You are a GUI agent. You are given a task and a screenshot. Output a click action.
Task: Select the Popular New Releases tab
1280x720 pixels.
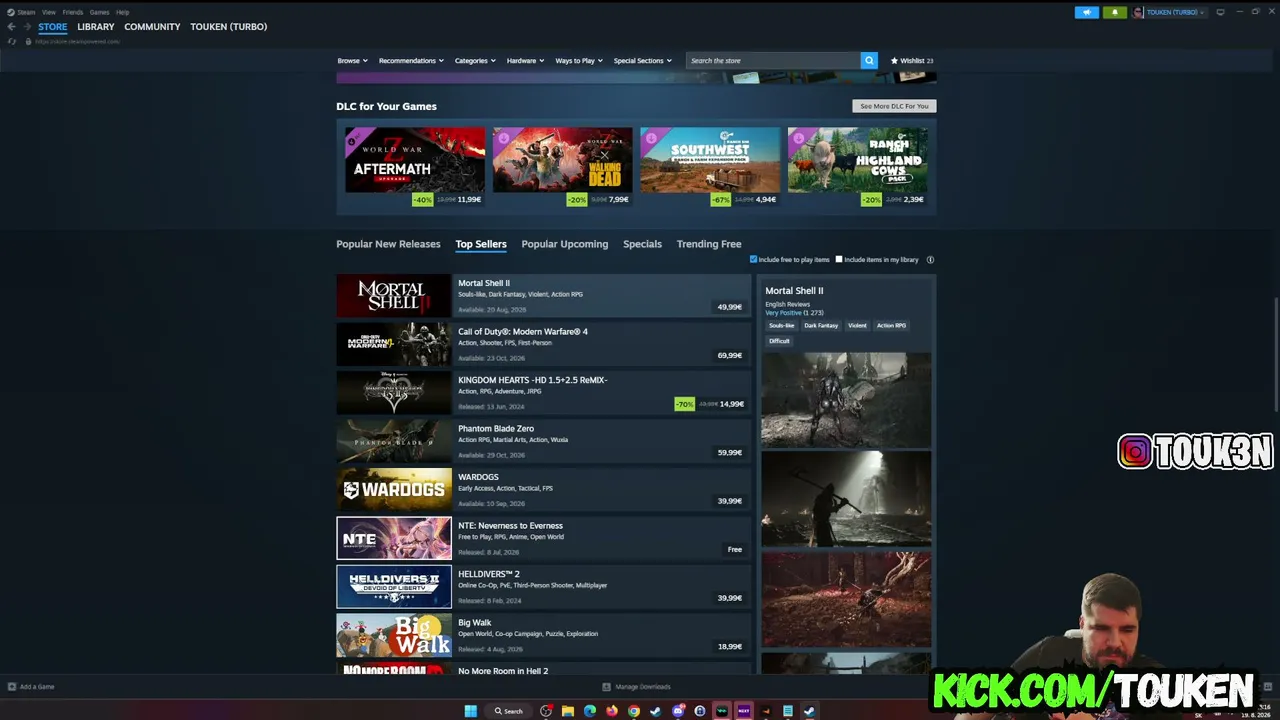(x=388, y=244)
